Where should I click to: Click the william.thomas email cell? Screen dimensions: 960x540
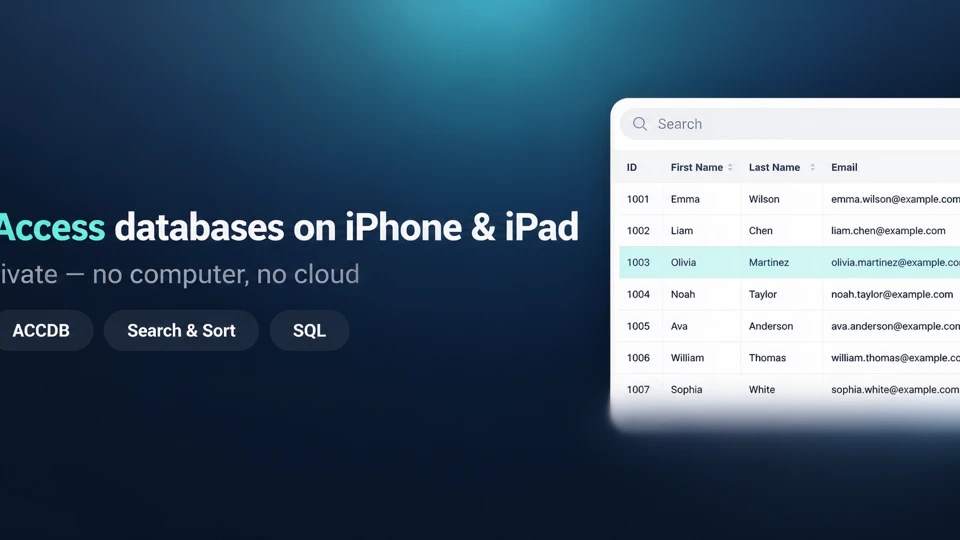pyautogui.click(x=895, y=358)
